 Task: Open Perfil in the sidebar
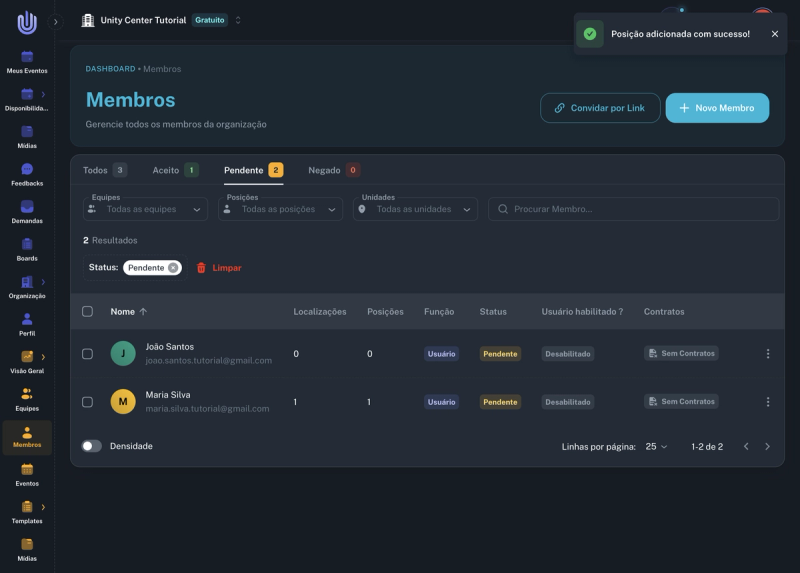pyautogui.click(x=27, y=325)
